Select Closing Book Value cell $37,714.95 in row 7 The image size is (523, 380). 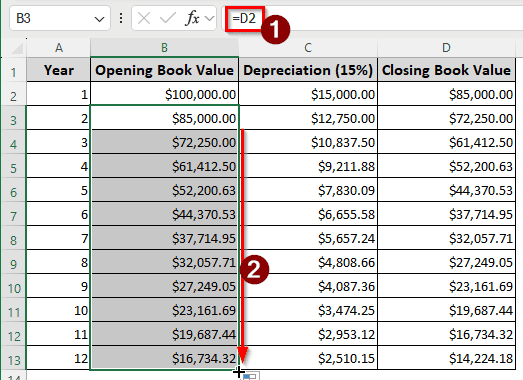[x=446, y=214]
